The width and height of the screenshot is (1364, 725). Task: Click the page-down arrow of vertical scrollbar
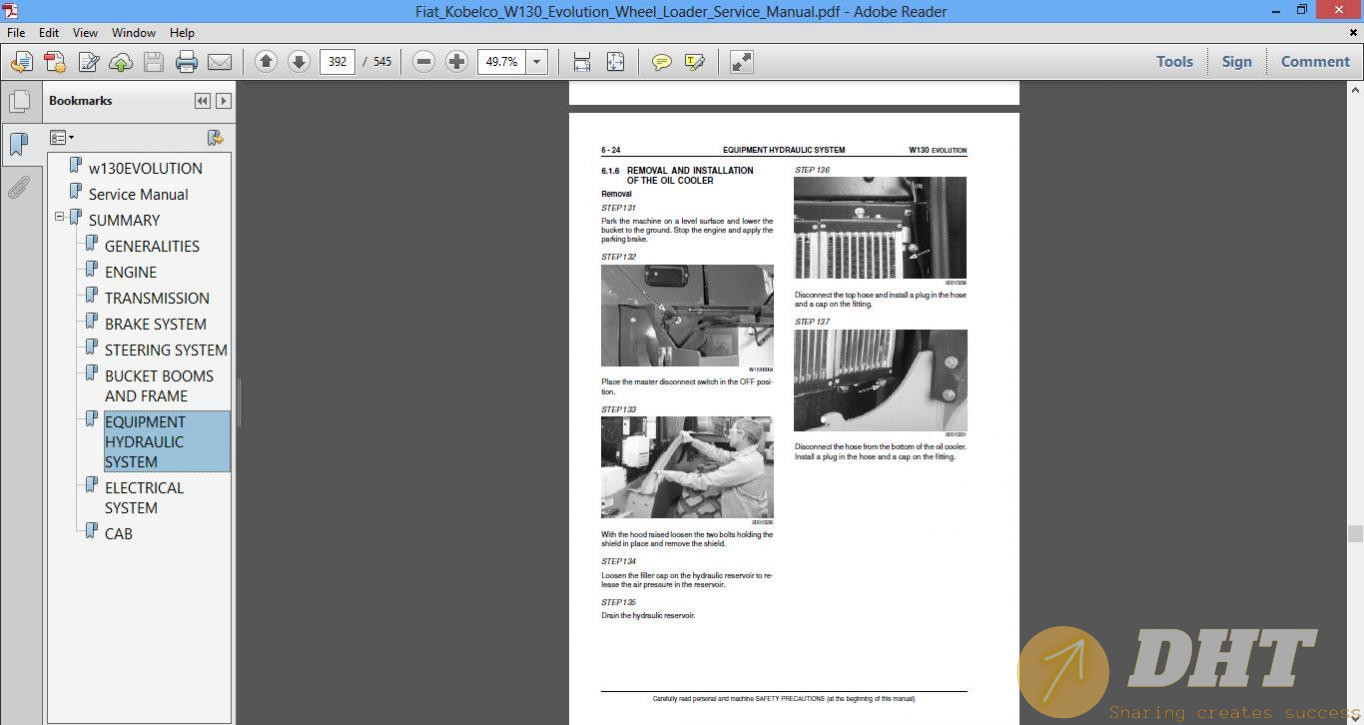point(1355,716)
